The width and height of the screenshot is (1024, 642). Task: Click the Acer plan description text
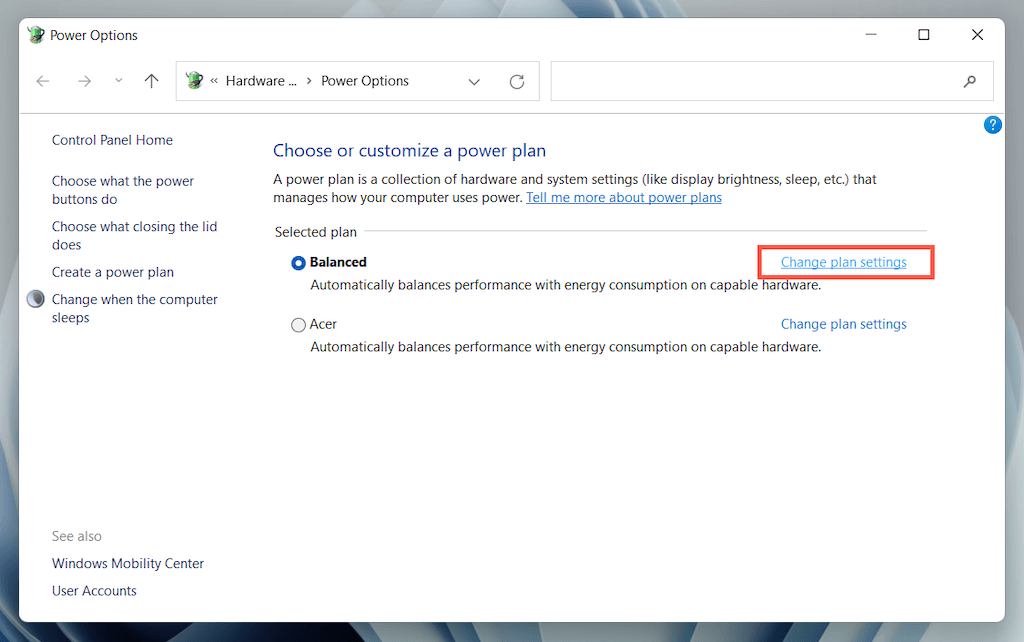coord(566,347)
